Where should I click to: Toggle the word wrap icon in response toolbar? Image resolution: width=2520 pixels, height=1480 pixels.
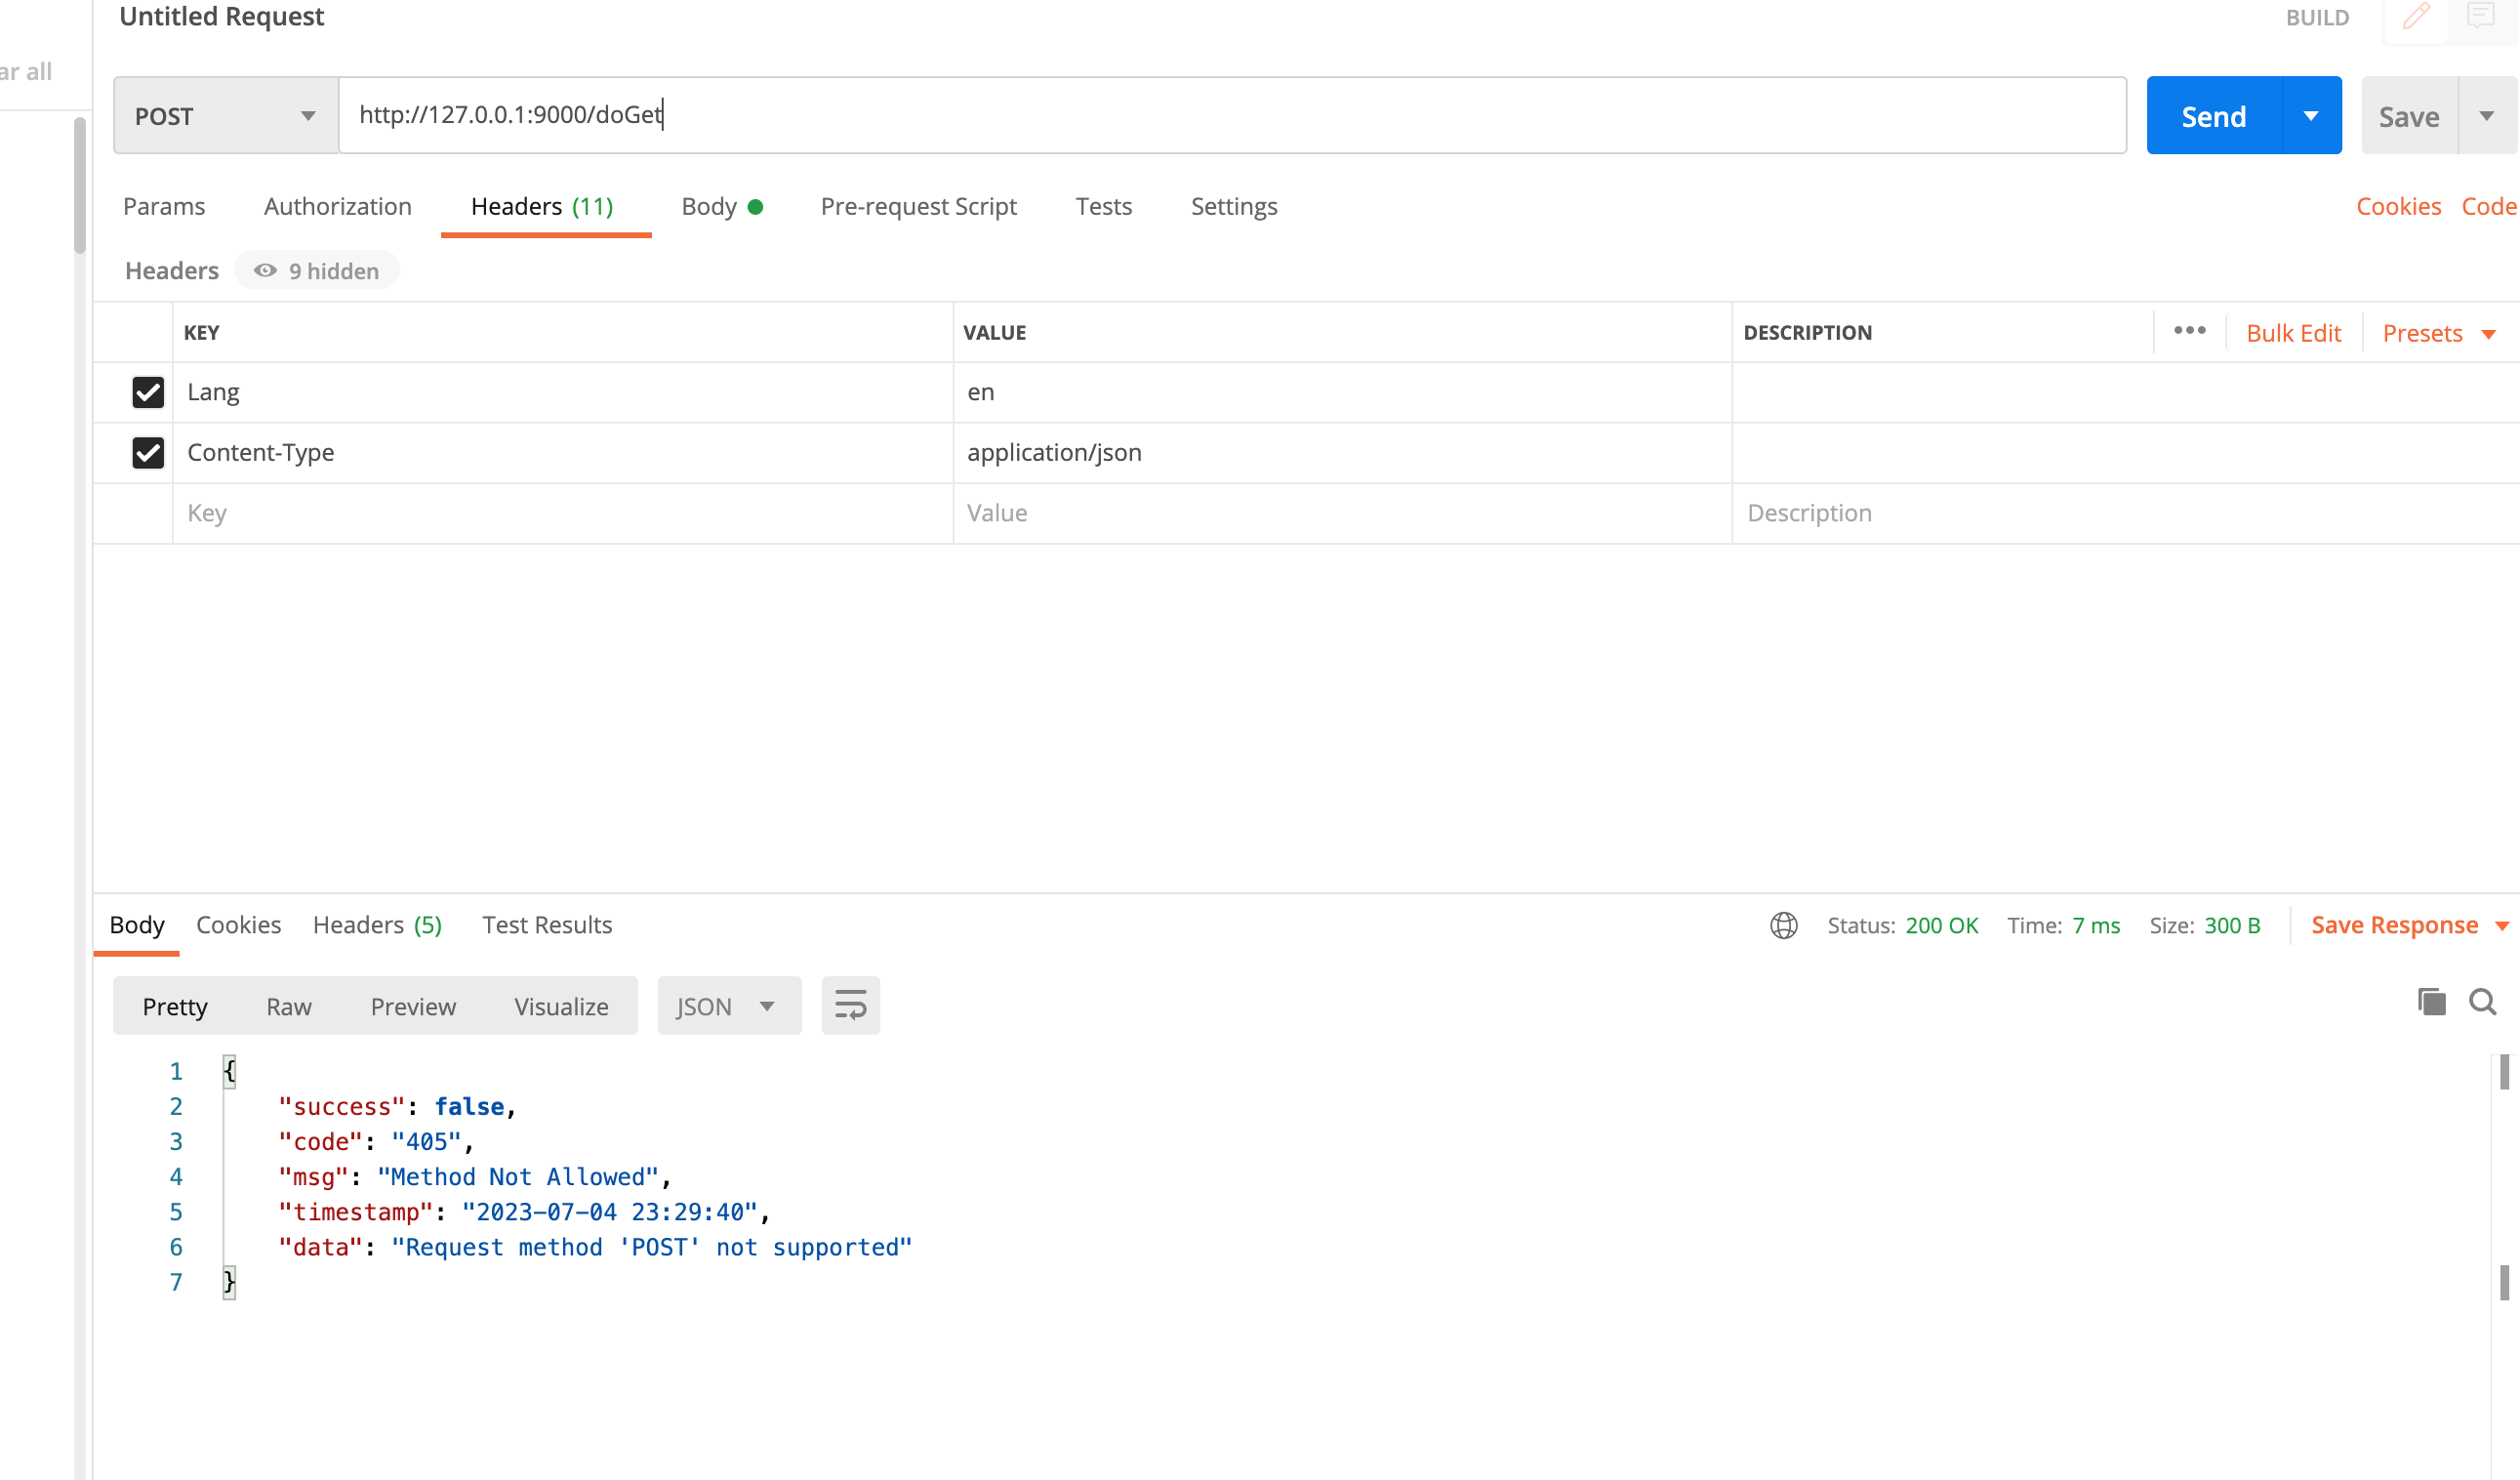850,1005
